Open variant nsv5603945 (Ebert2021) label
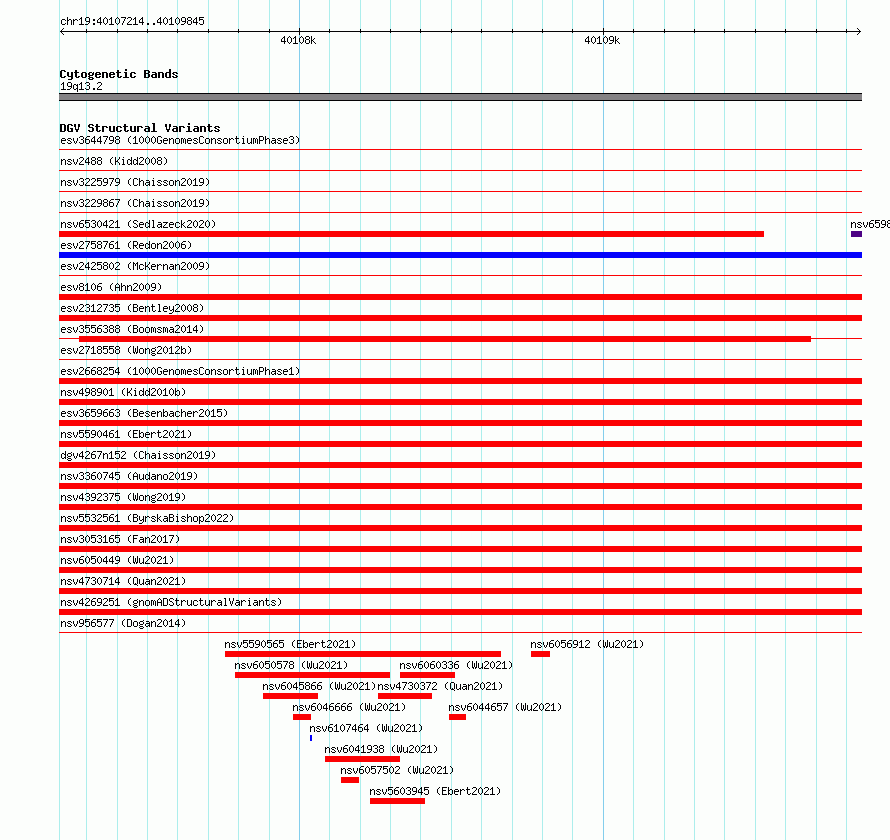The width and height of the screenshot is (890, 840). [435, 791]
